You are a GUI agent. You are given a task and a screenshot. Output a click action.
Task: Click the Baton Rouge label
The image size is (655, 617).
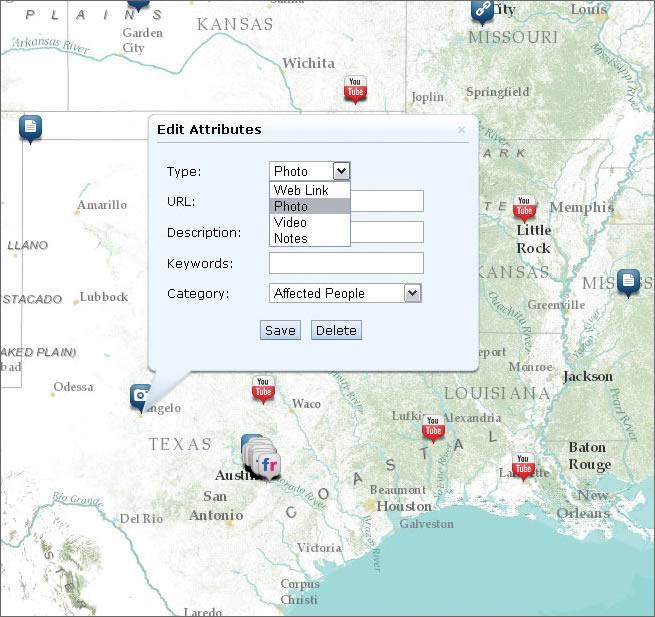(x=589, y=456)
